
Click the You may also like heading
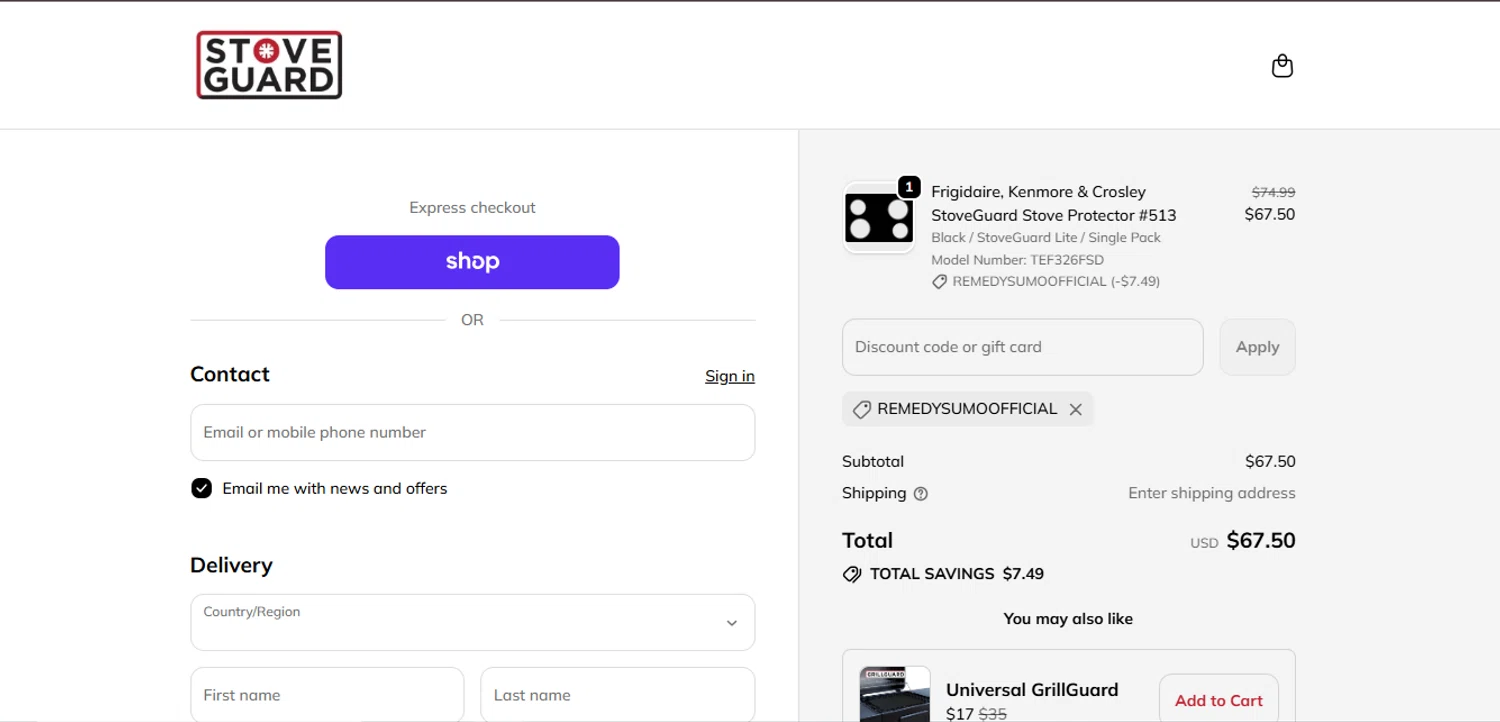(1068, 619)
